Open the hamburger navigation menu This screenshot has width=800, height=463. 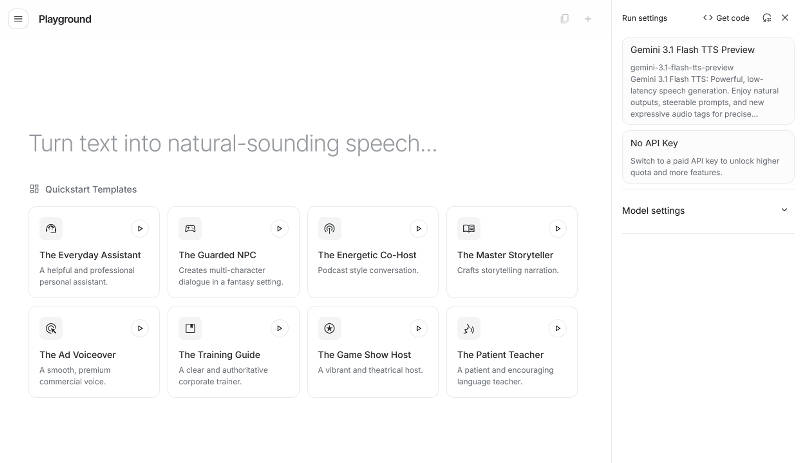coord(18,19)
